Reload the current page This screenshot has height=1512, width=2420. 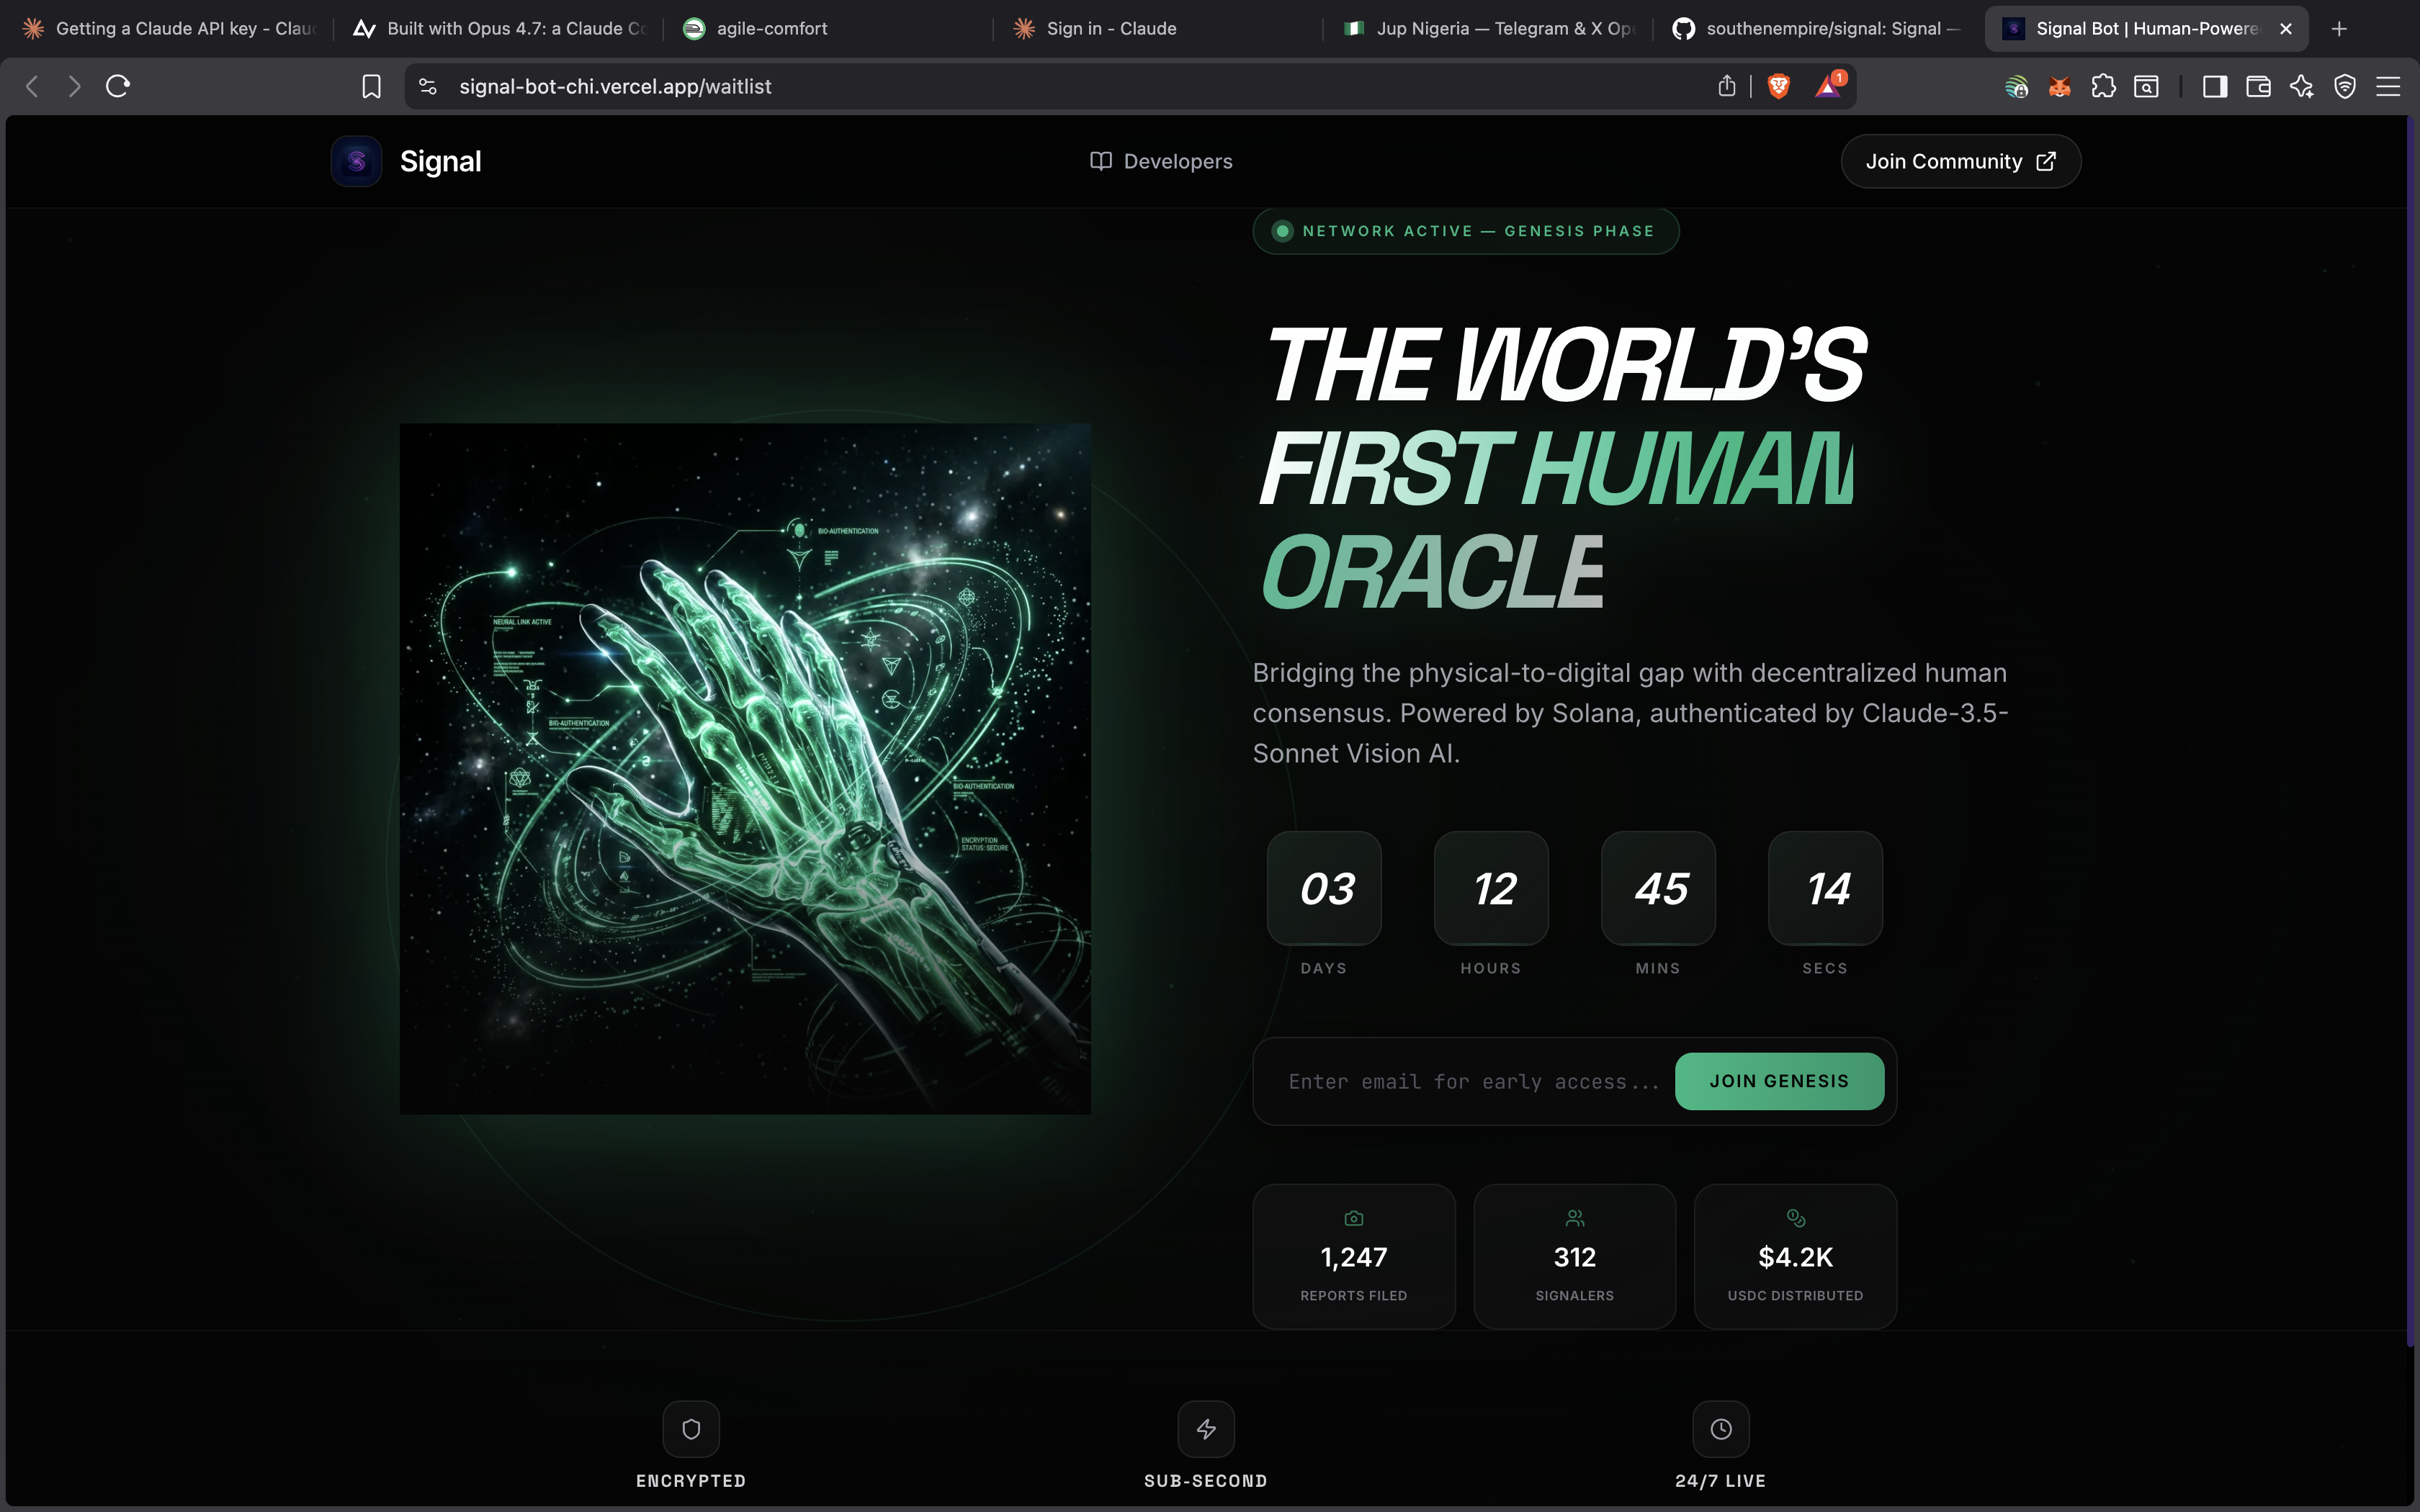coord(118,87)
